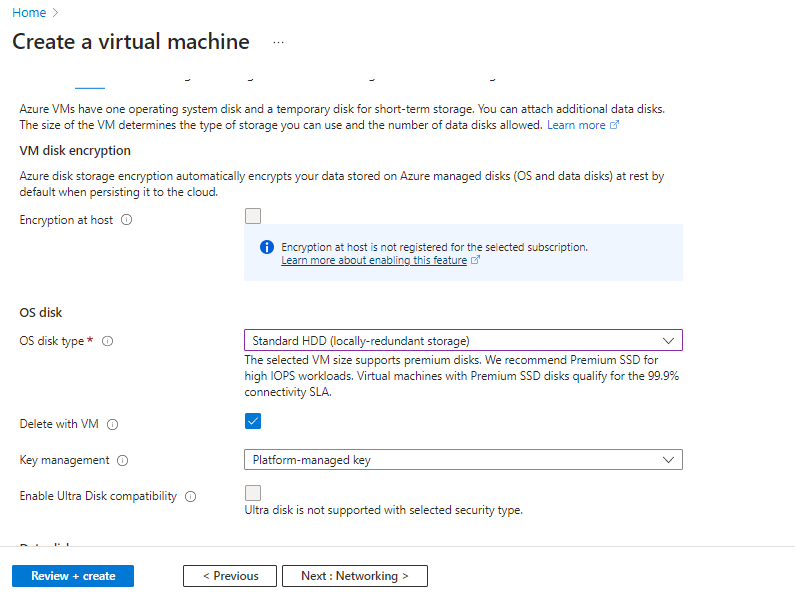Image resolution: width=795 pixels, height=597 pixels.
Task: Show the info tooltip for Delete with VM
Action: click(113, 425)
